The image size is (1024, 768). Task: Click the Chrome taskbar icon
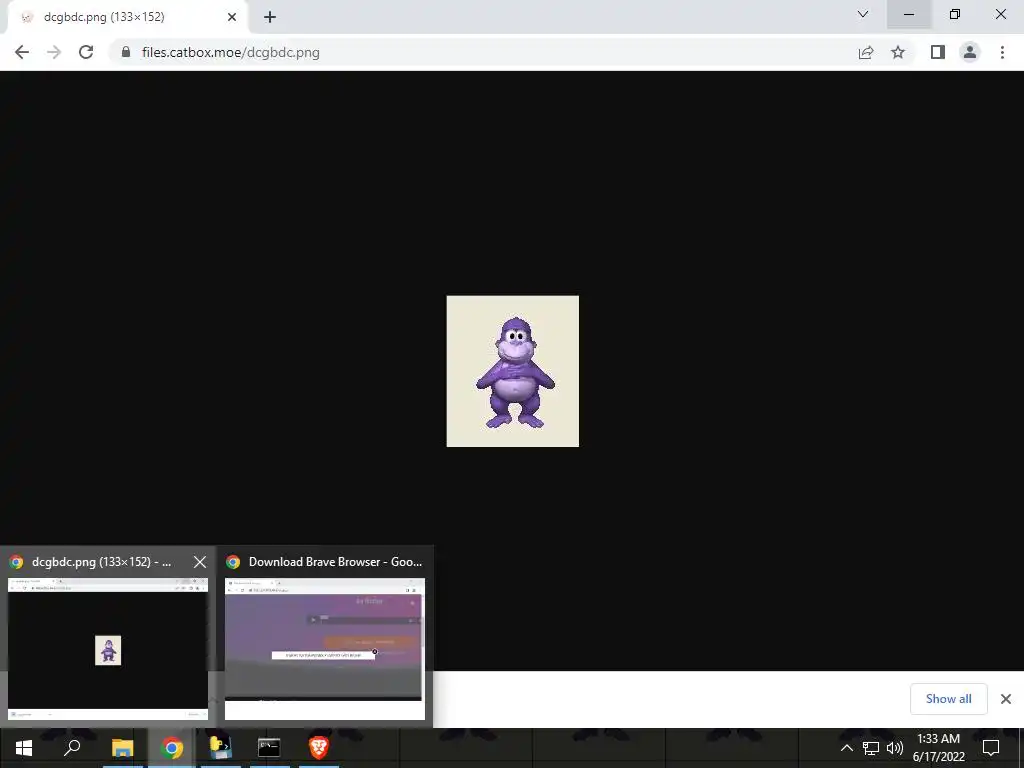[172, 748]
